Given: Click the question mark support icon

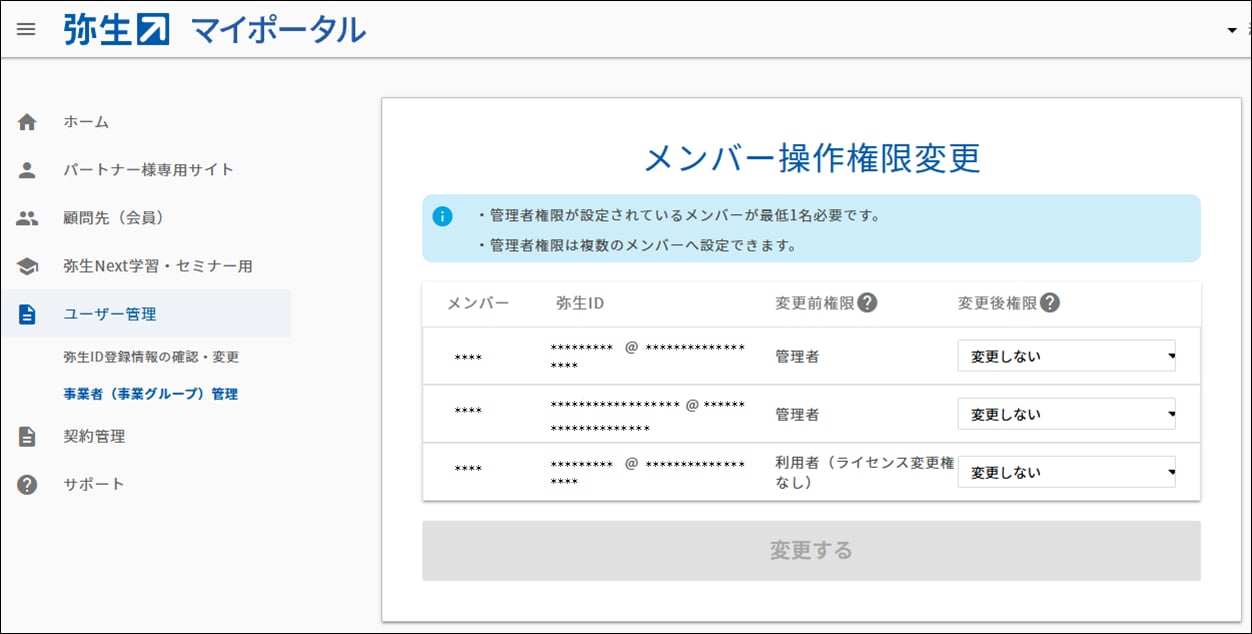Looking at the screenshot, I should pyautogui.click(x=27, y=484).
